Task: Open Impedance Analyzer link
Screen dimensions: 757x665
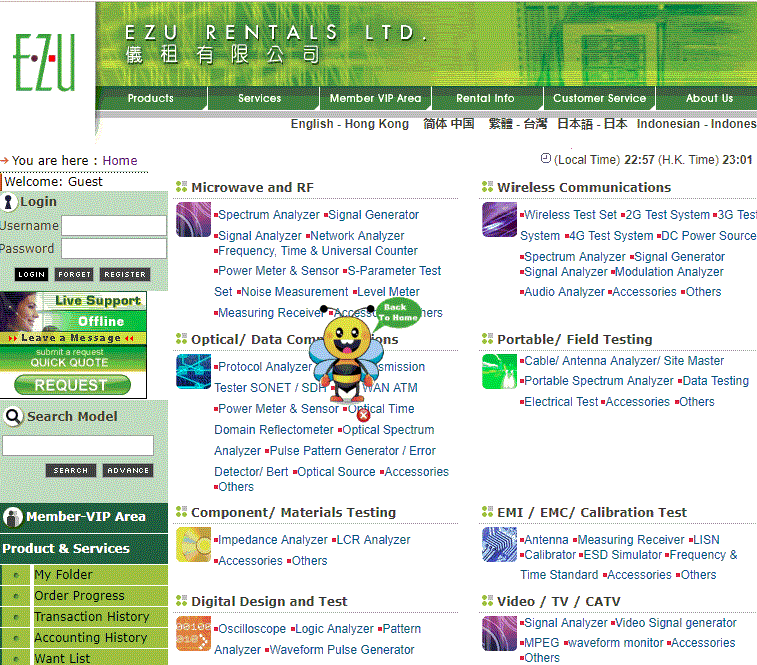Action: [x=273, y=539]
